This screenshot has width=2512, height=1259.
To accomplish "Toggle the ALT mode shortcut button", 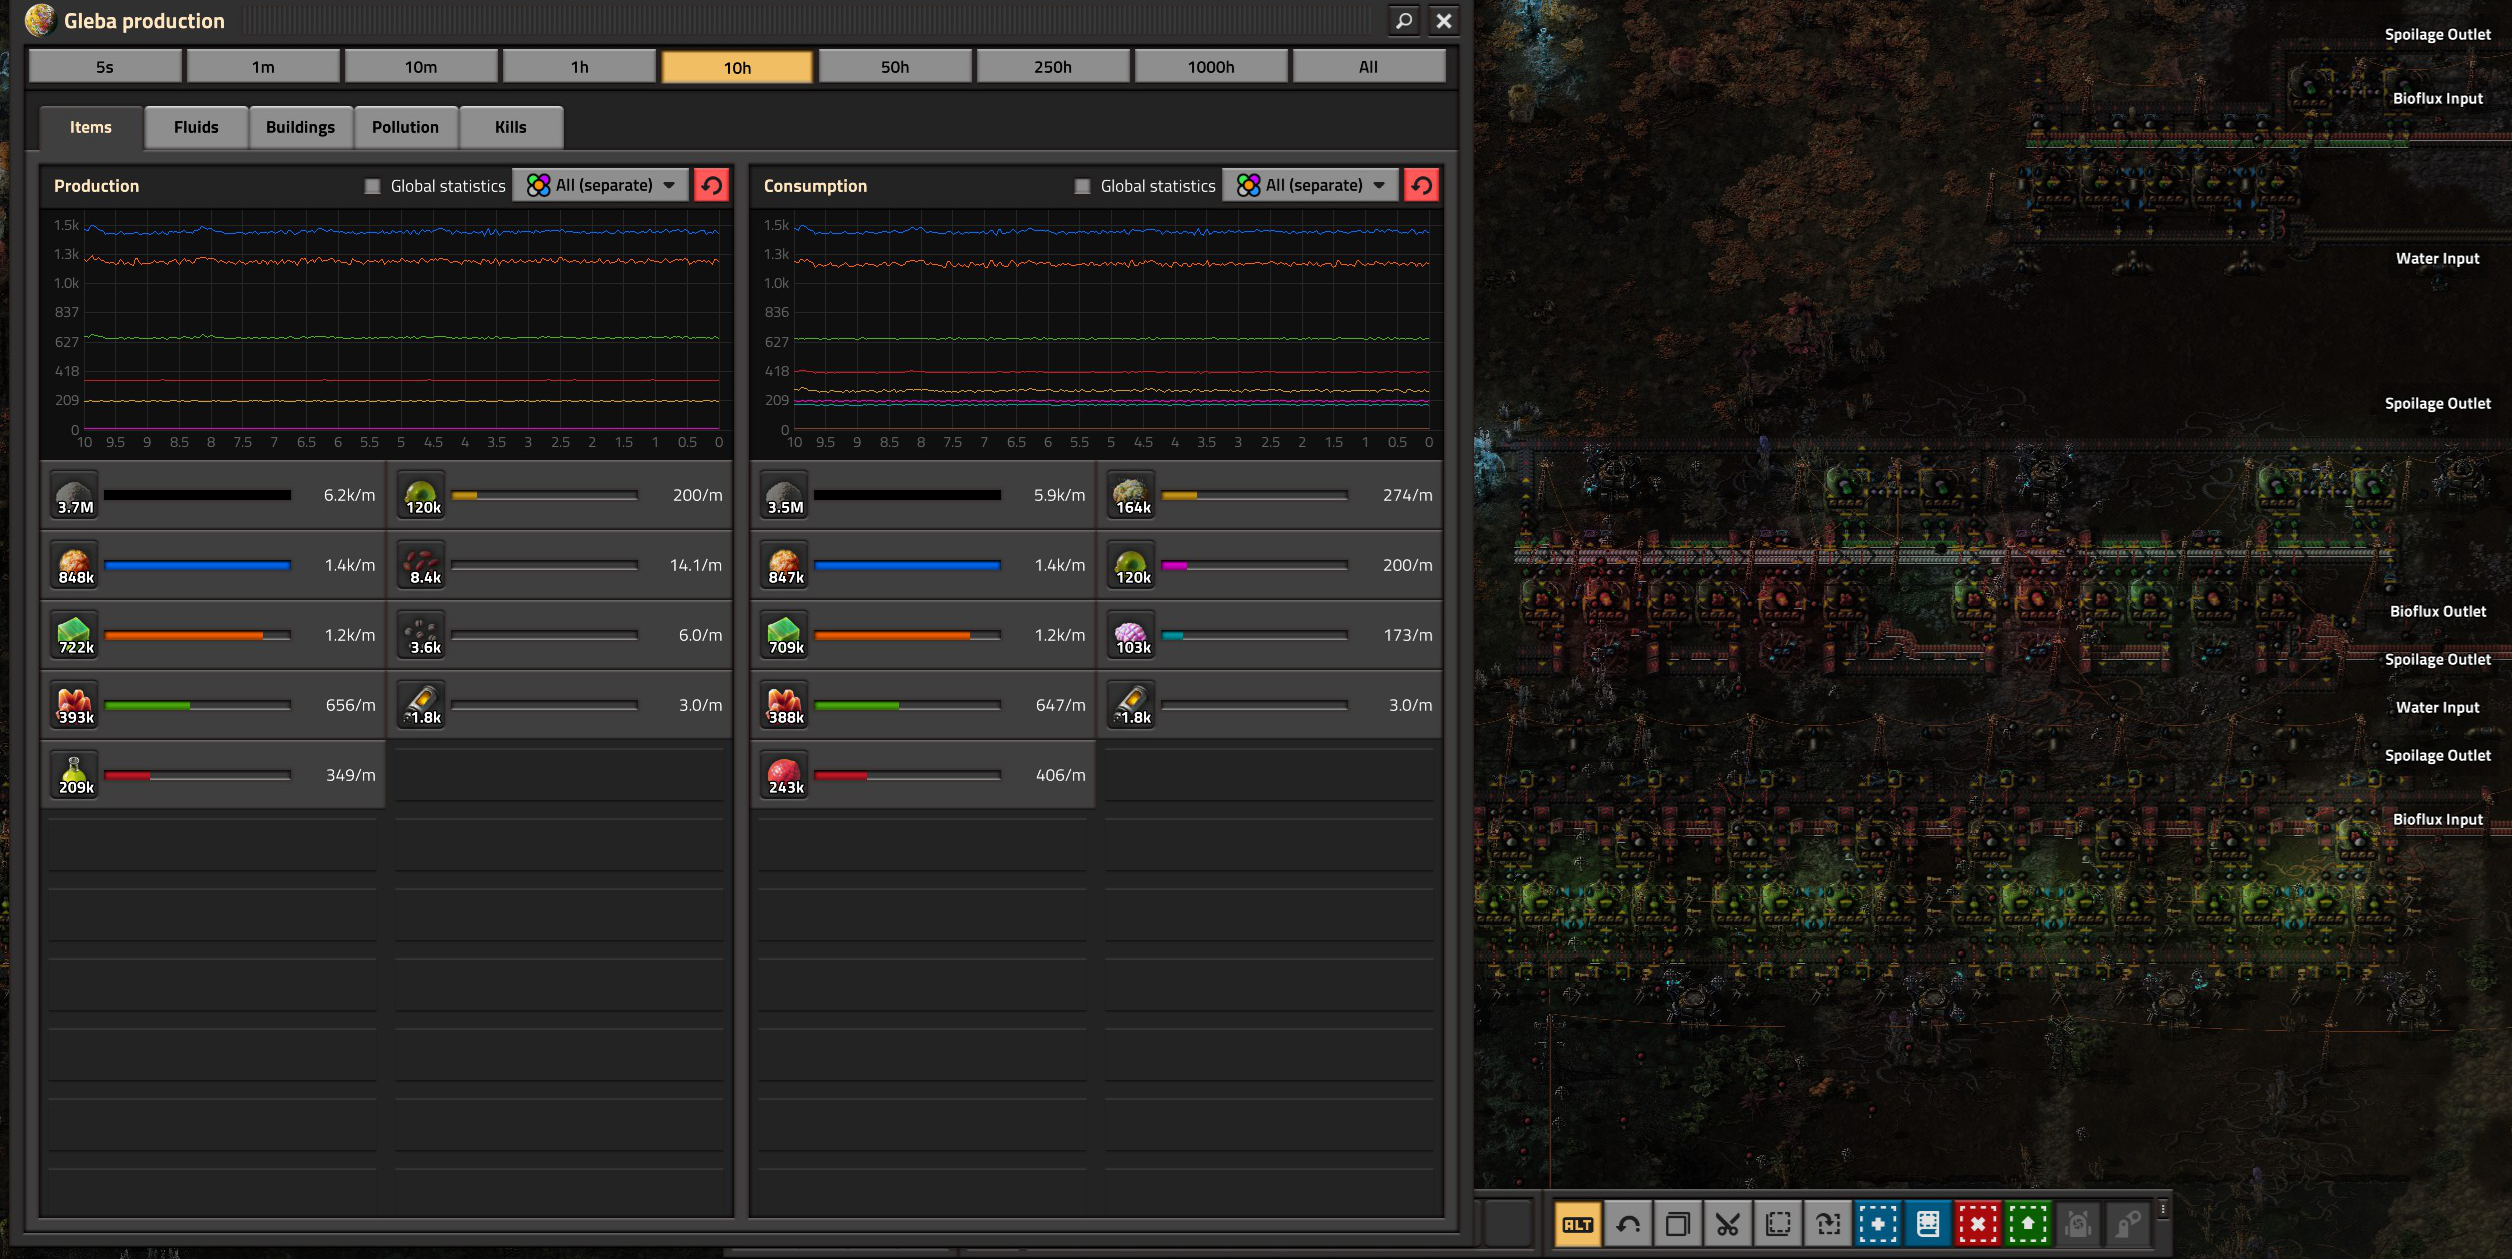I will (x=1578, y=1224).
